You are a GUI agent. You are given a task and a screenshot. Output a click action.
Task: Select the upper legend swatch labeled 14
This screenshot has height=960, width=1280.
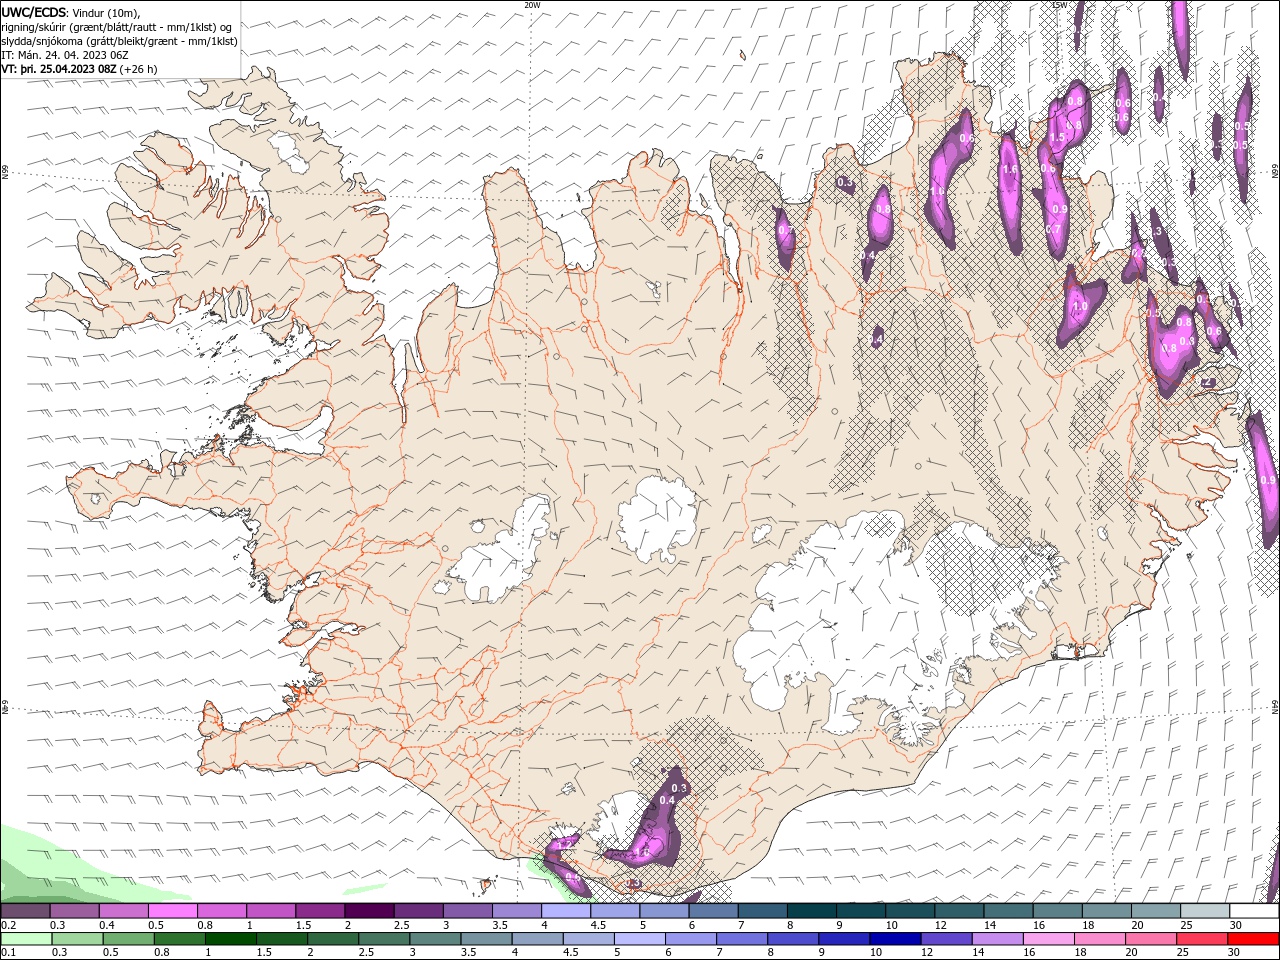click(1007, 911)
